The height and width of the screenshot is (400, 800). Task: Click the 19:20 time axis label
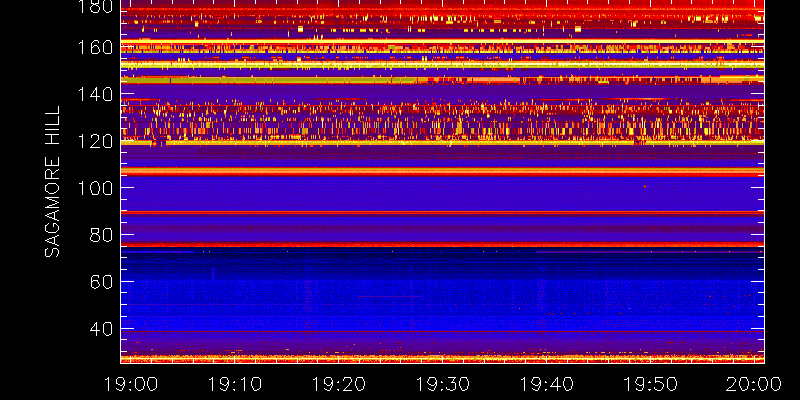(338, 384)
